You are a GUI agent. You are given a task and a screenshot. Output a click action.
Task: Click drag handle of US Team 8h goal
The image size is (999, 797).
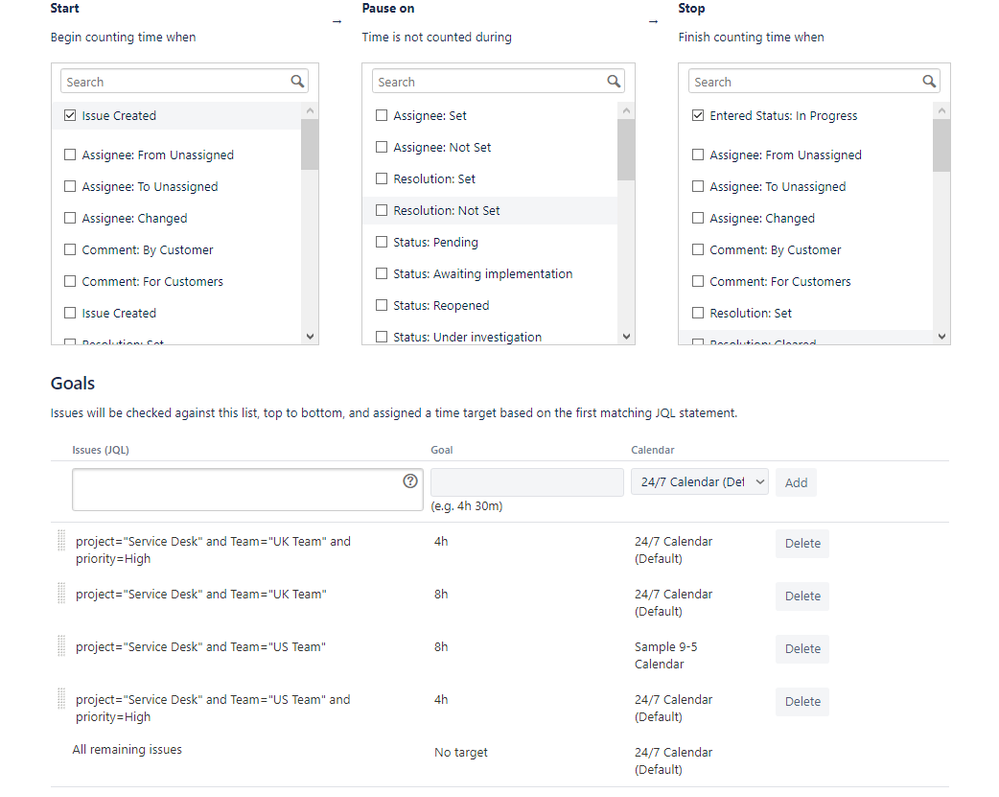[x=61, y=647]
